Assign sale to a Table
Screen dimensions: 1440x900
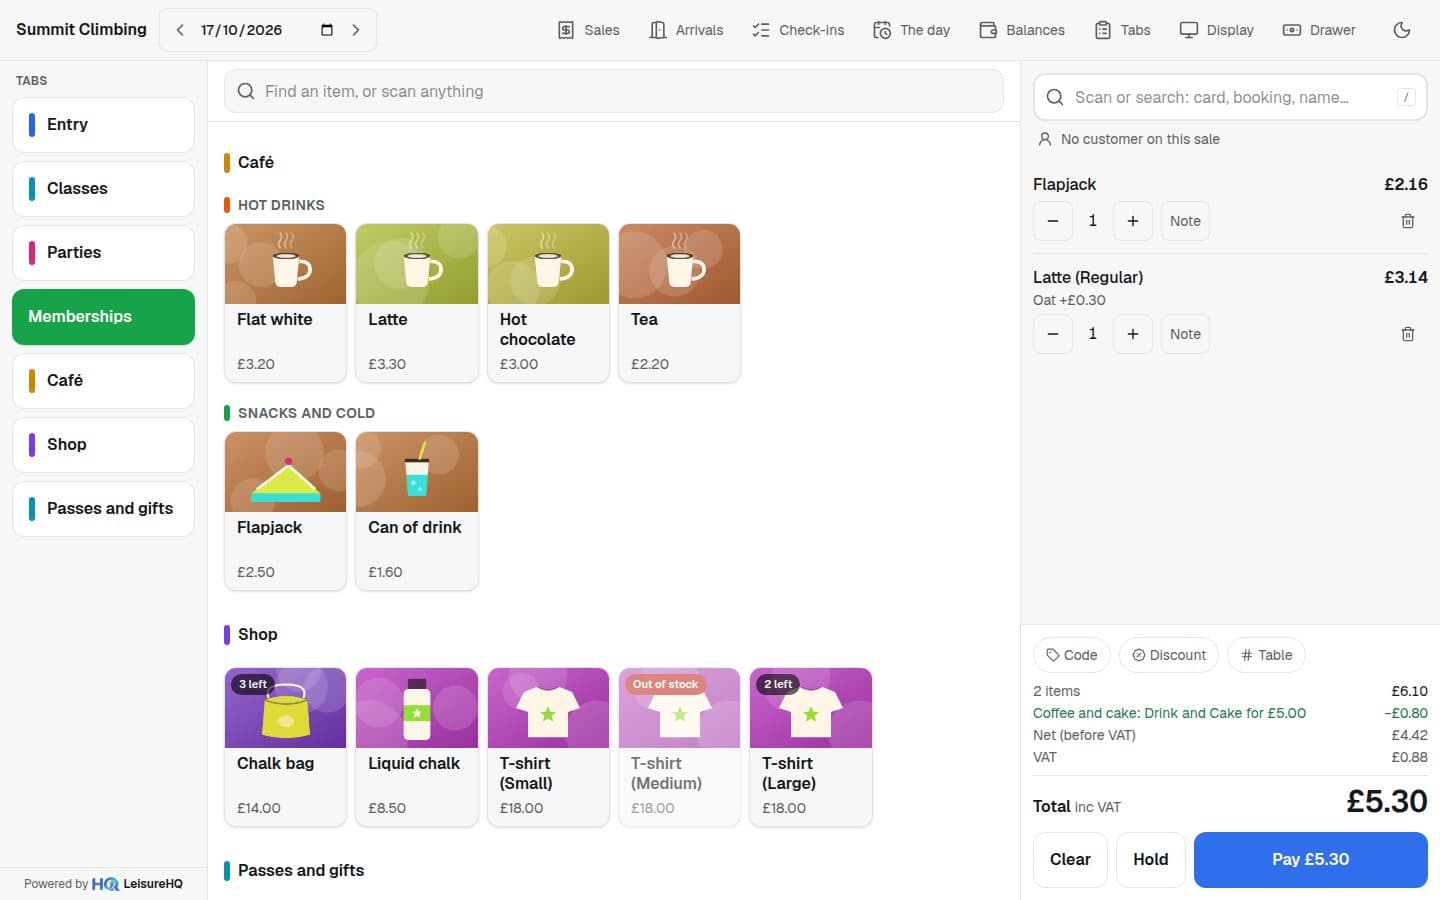tap(1266, 655)
